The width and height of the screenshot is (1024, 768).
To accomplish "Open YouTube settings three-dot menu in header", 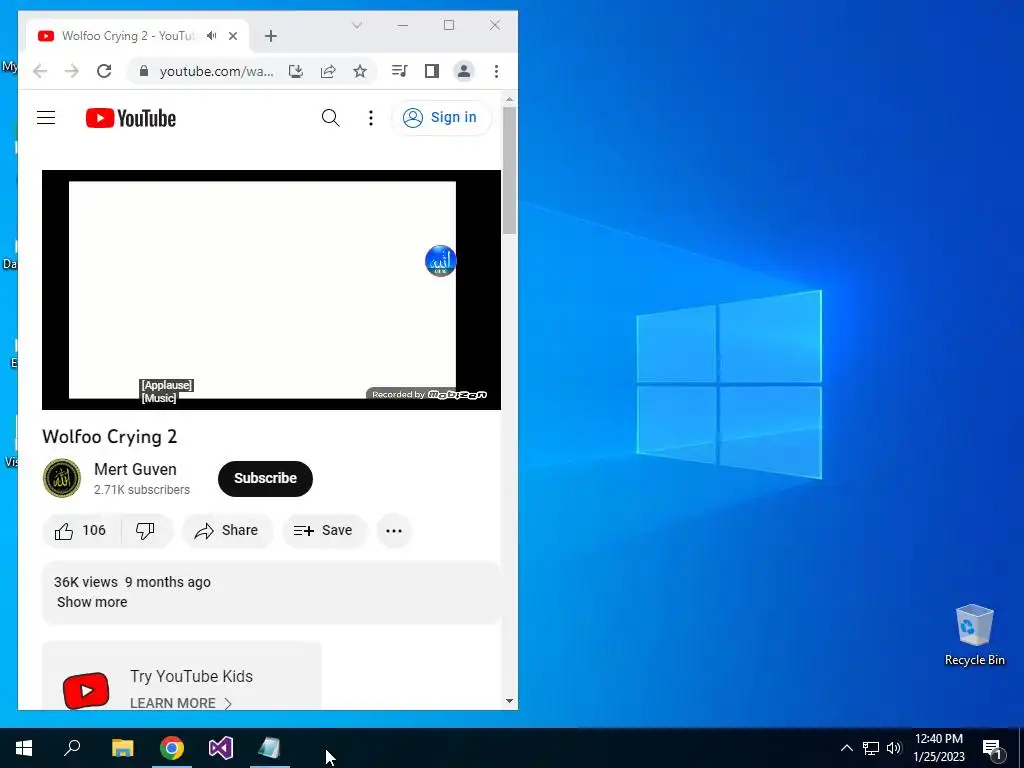I will [371, 118].
